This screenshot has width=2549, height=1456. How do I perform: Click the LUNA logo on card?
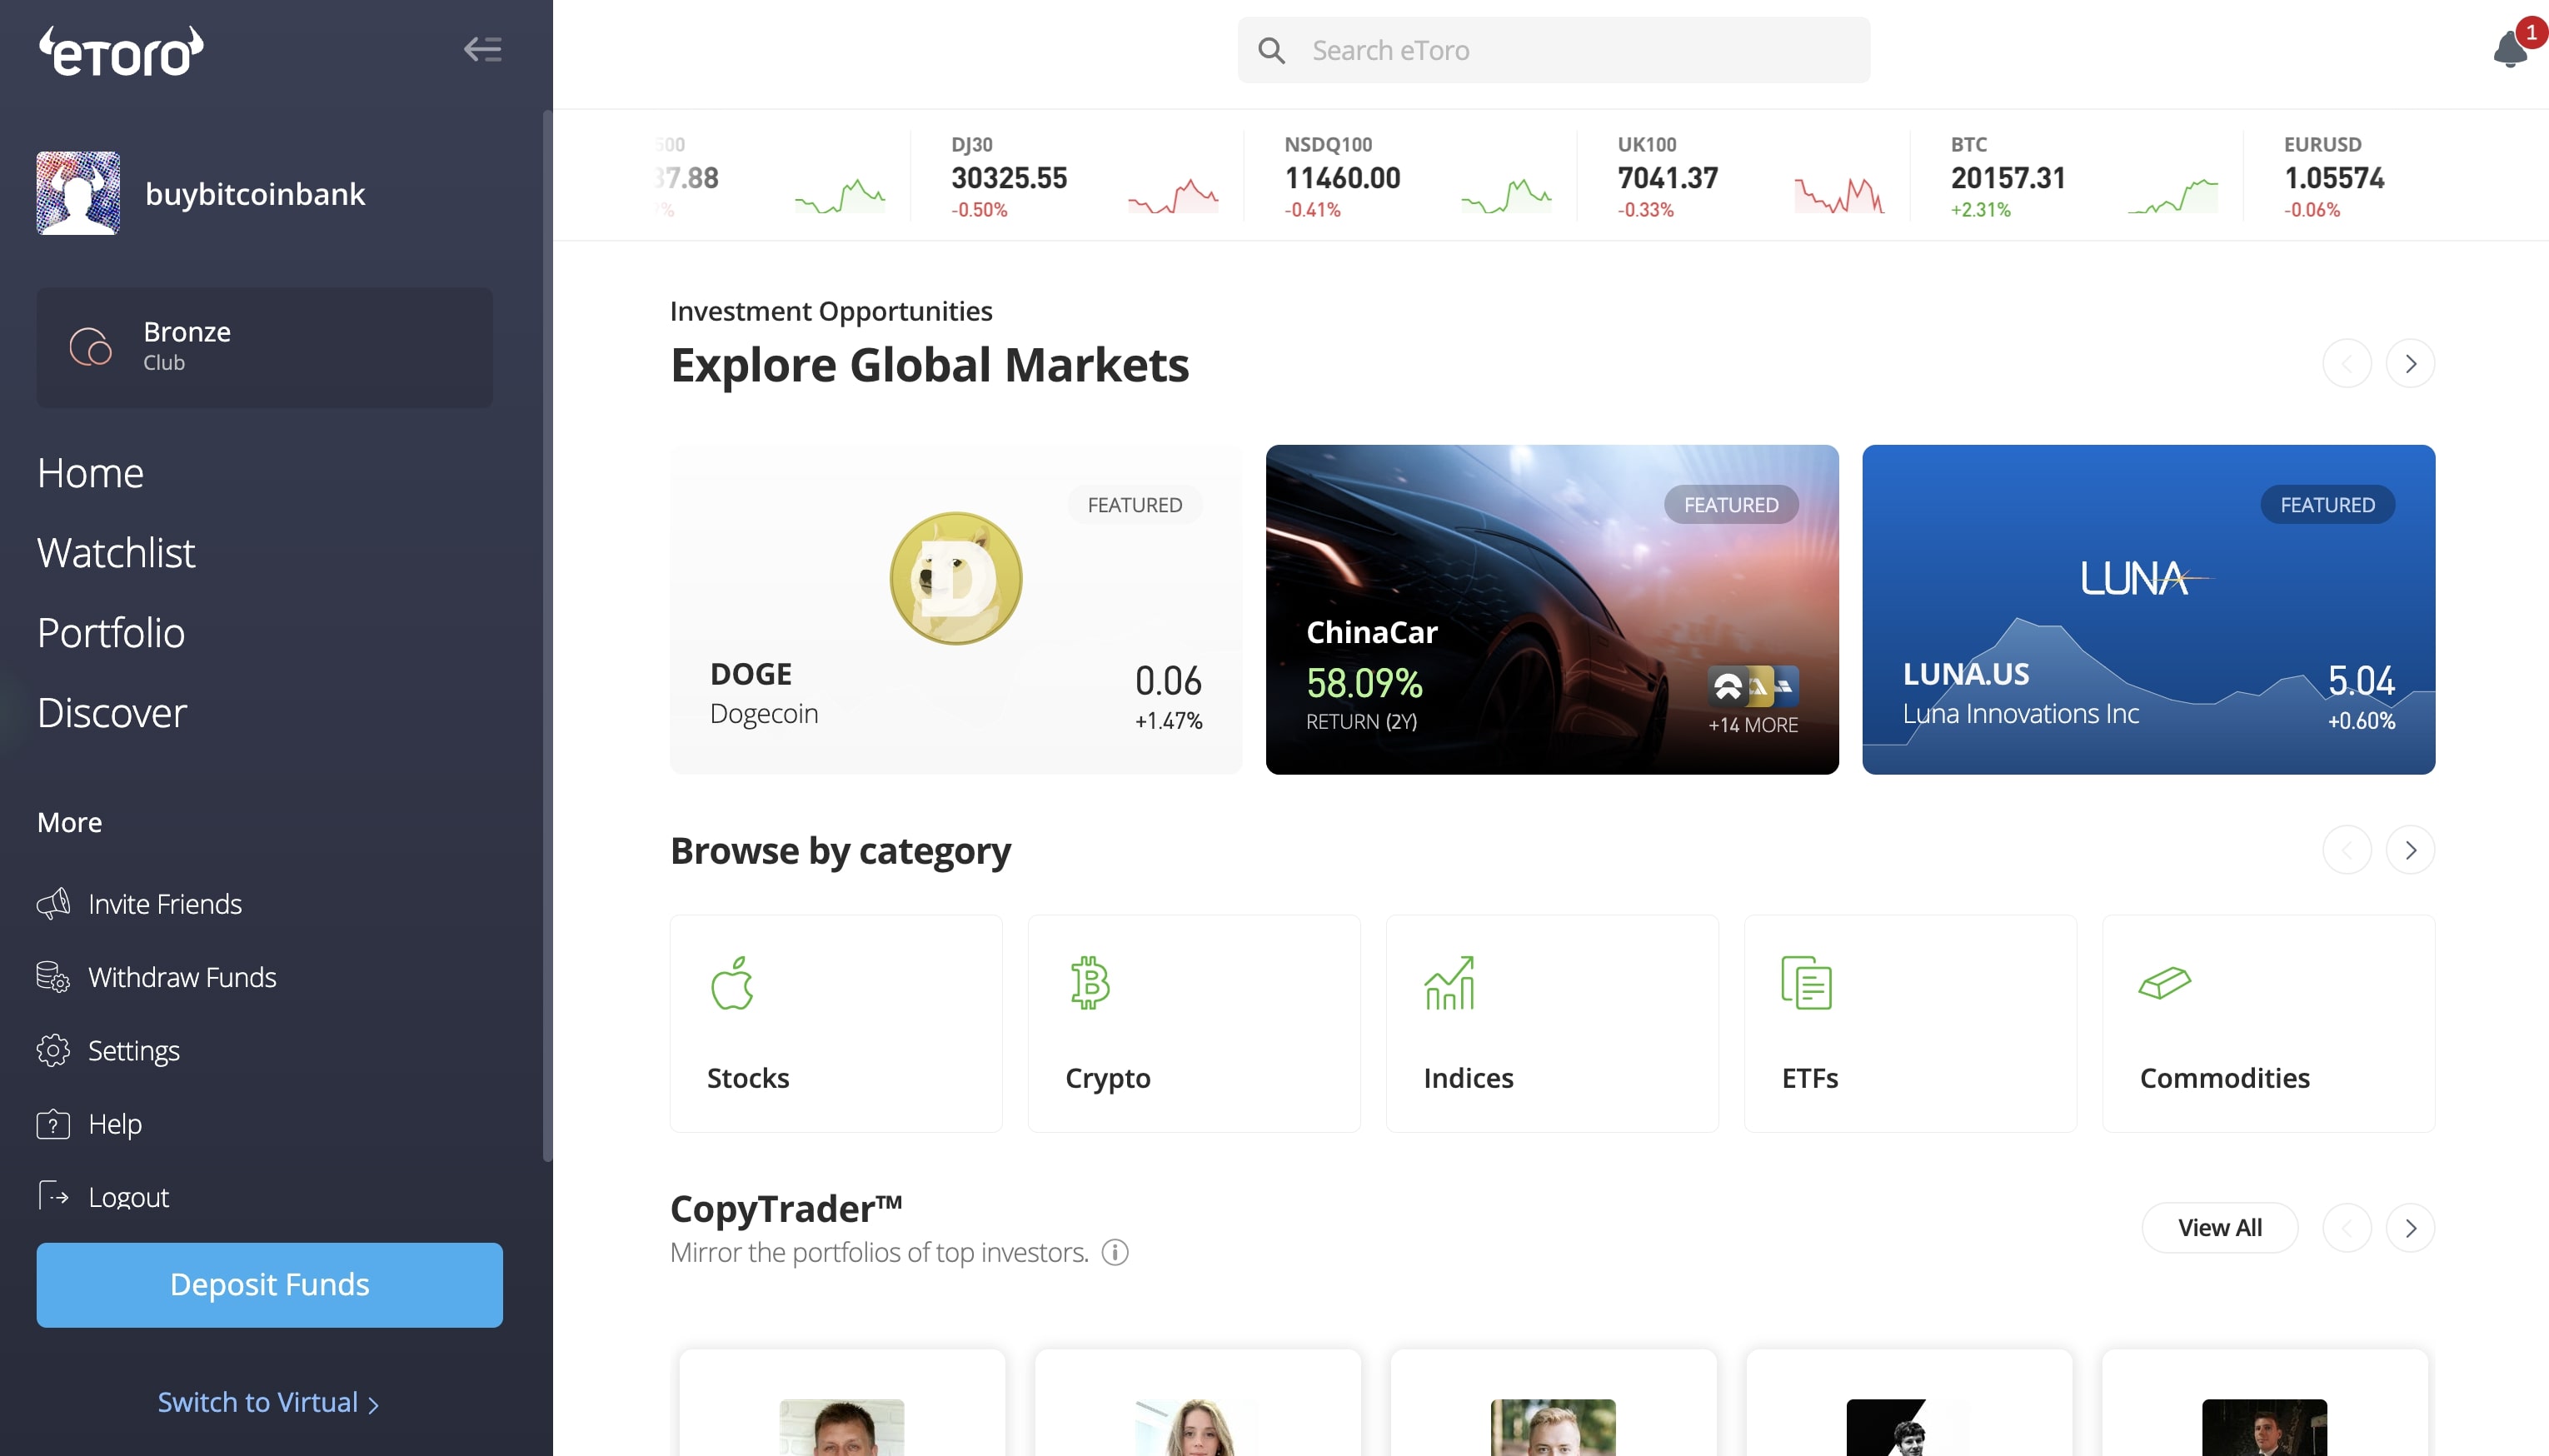click(x=2147, y=578)
